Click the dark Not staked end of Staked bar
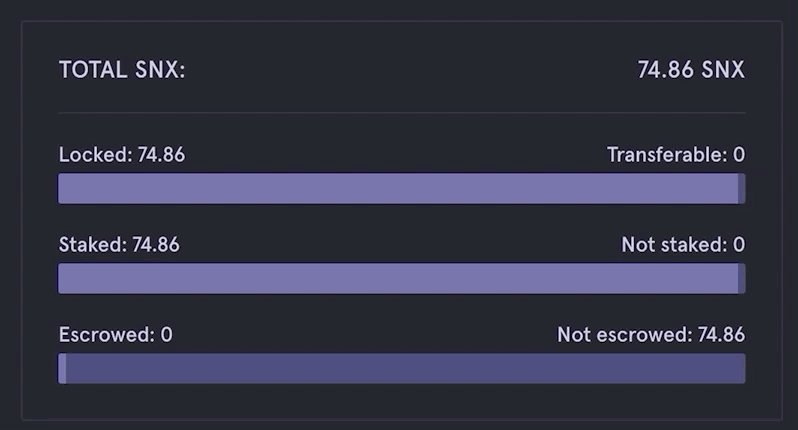The image size is (798, 430). coord(742,278)
